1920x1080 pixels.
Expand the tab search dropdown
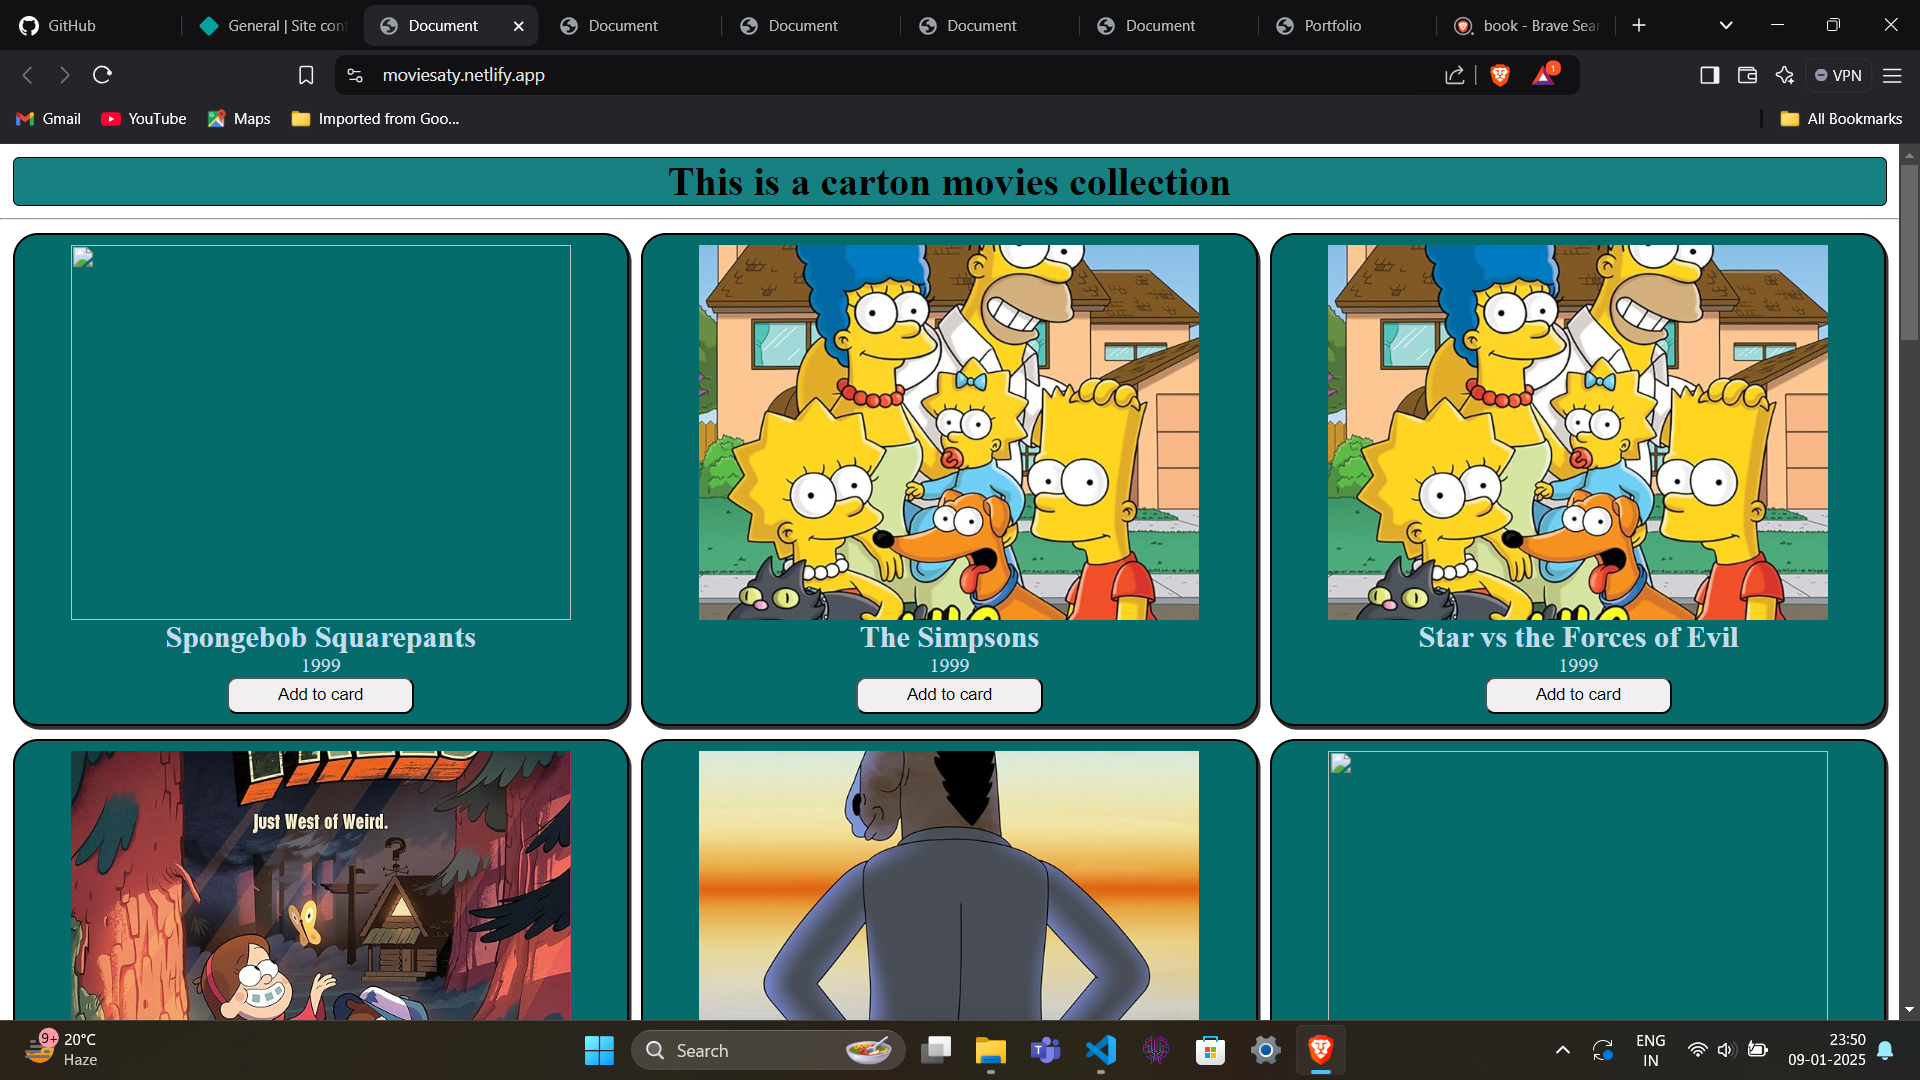tap(1726, 25)
